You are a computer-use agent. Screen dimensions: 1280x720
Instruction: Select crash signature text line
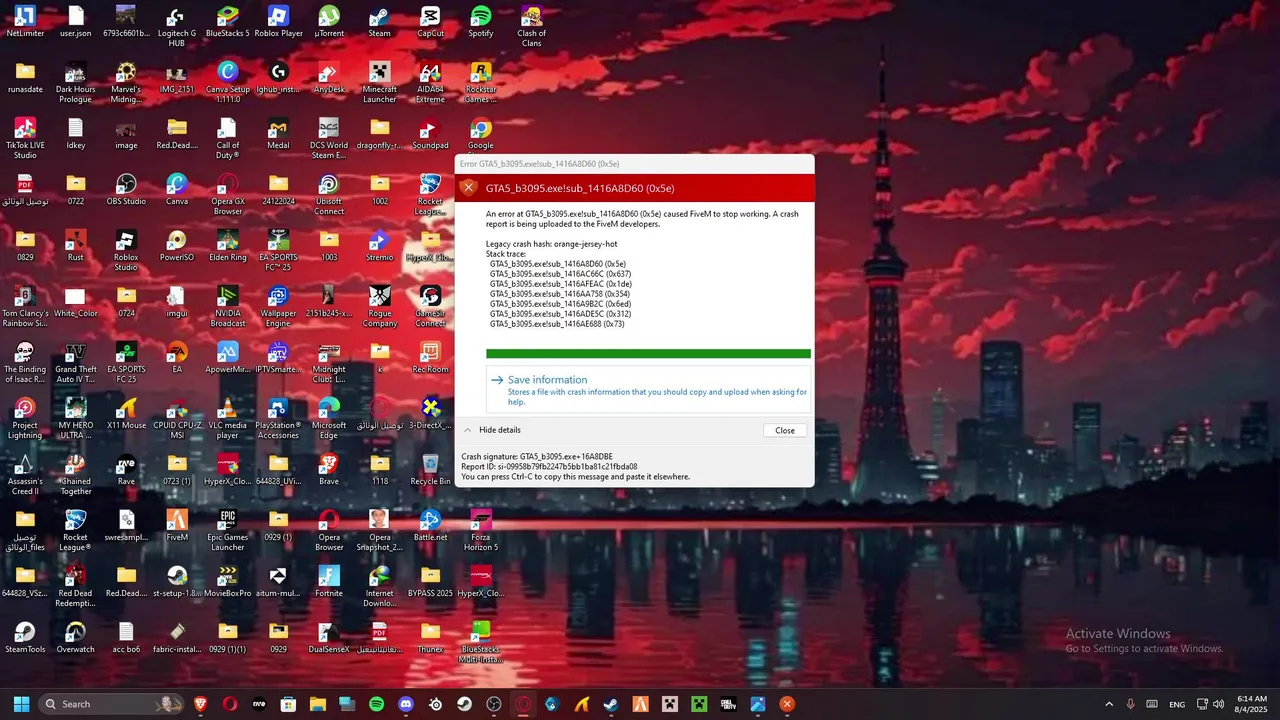point(537,457)
